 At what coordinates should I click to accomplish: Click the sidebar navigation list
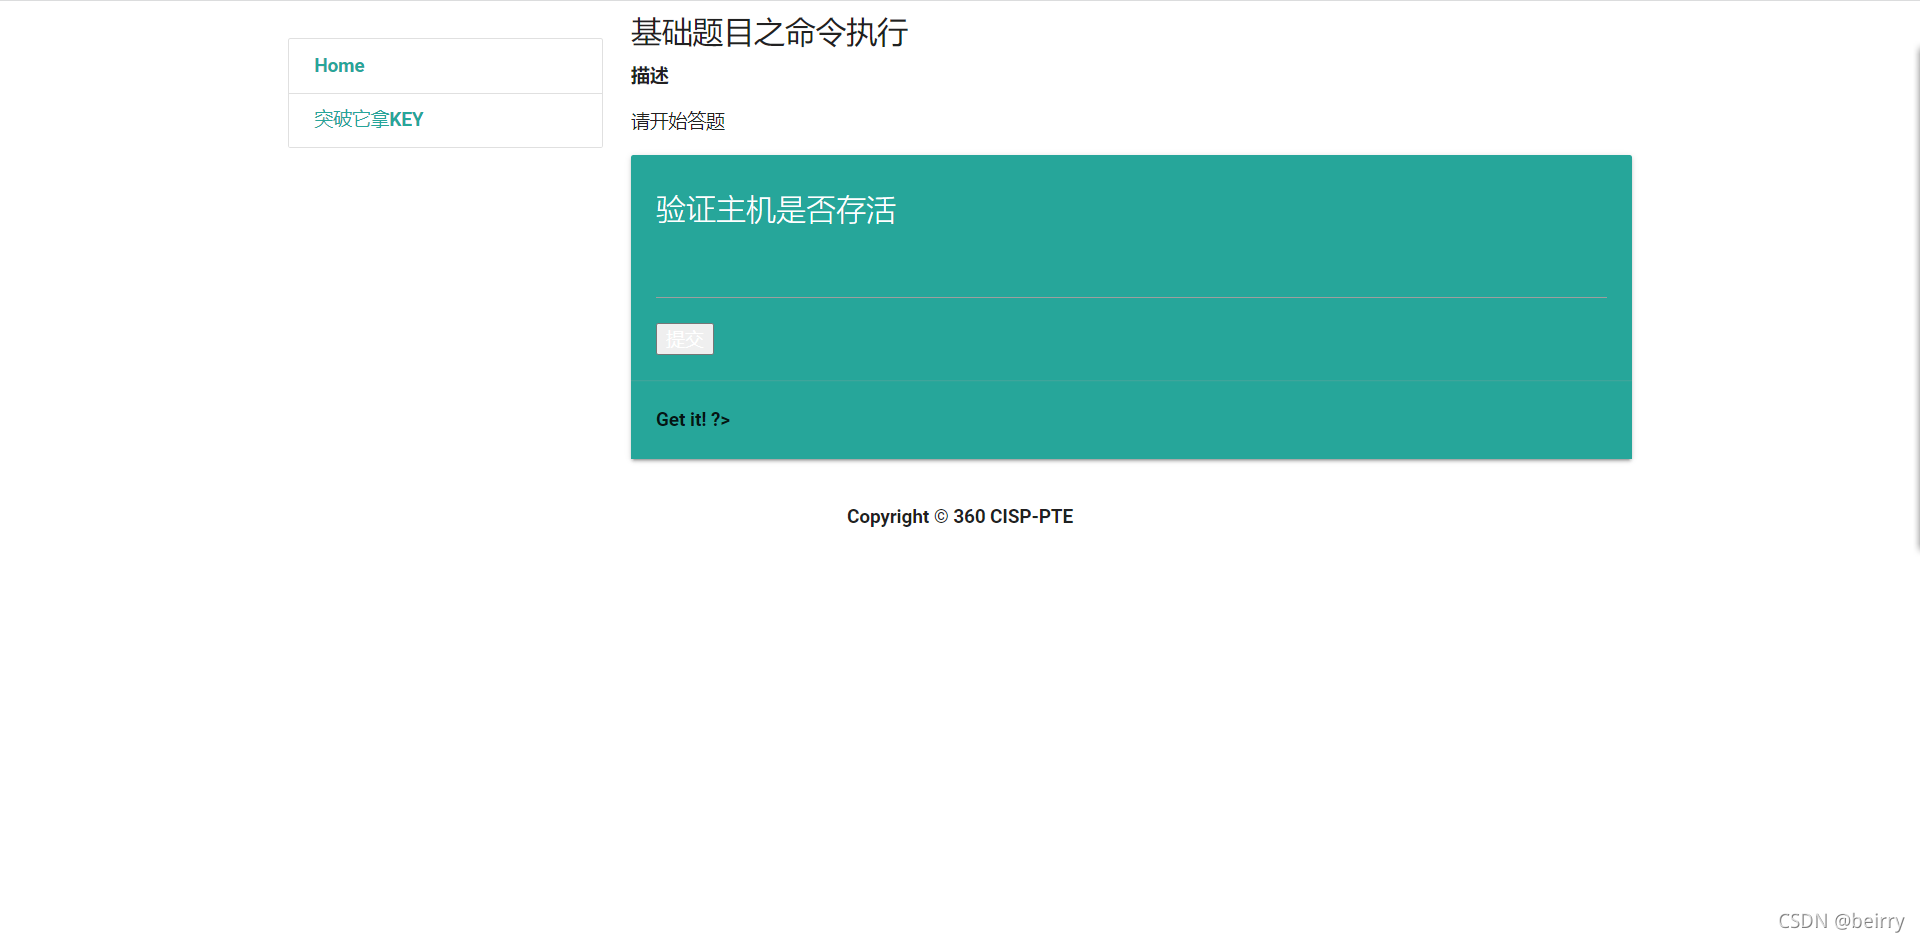444,92
